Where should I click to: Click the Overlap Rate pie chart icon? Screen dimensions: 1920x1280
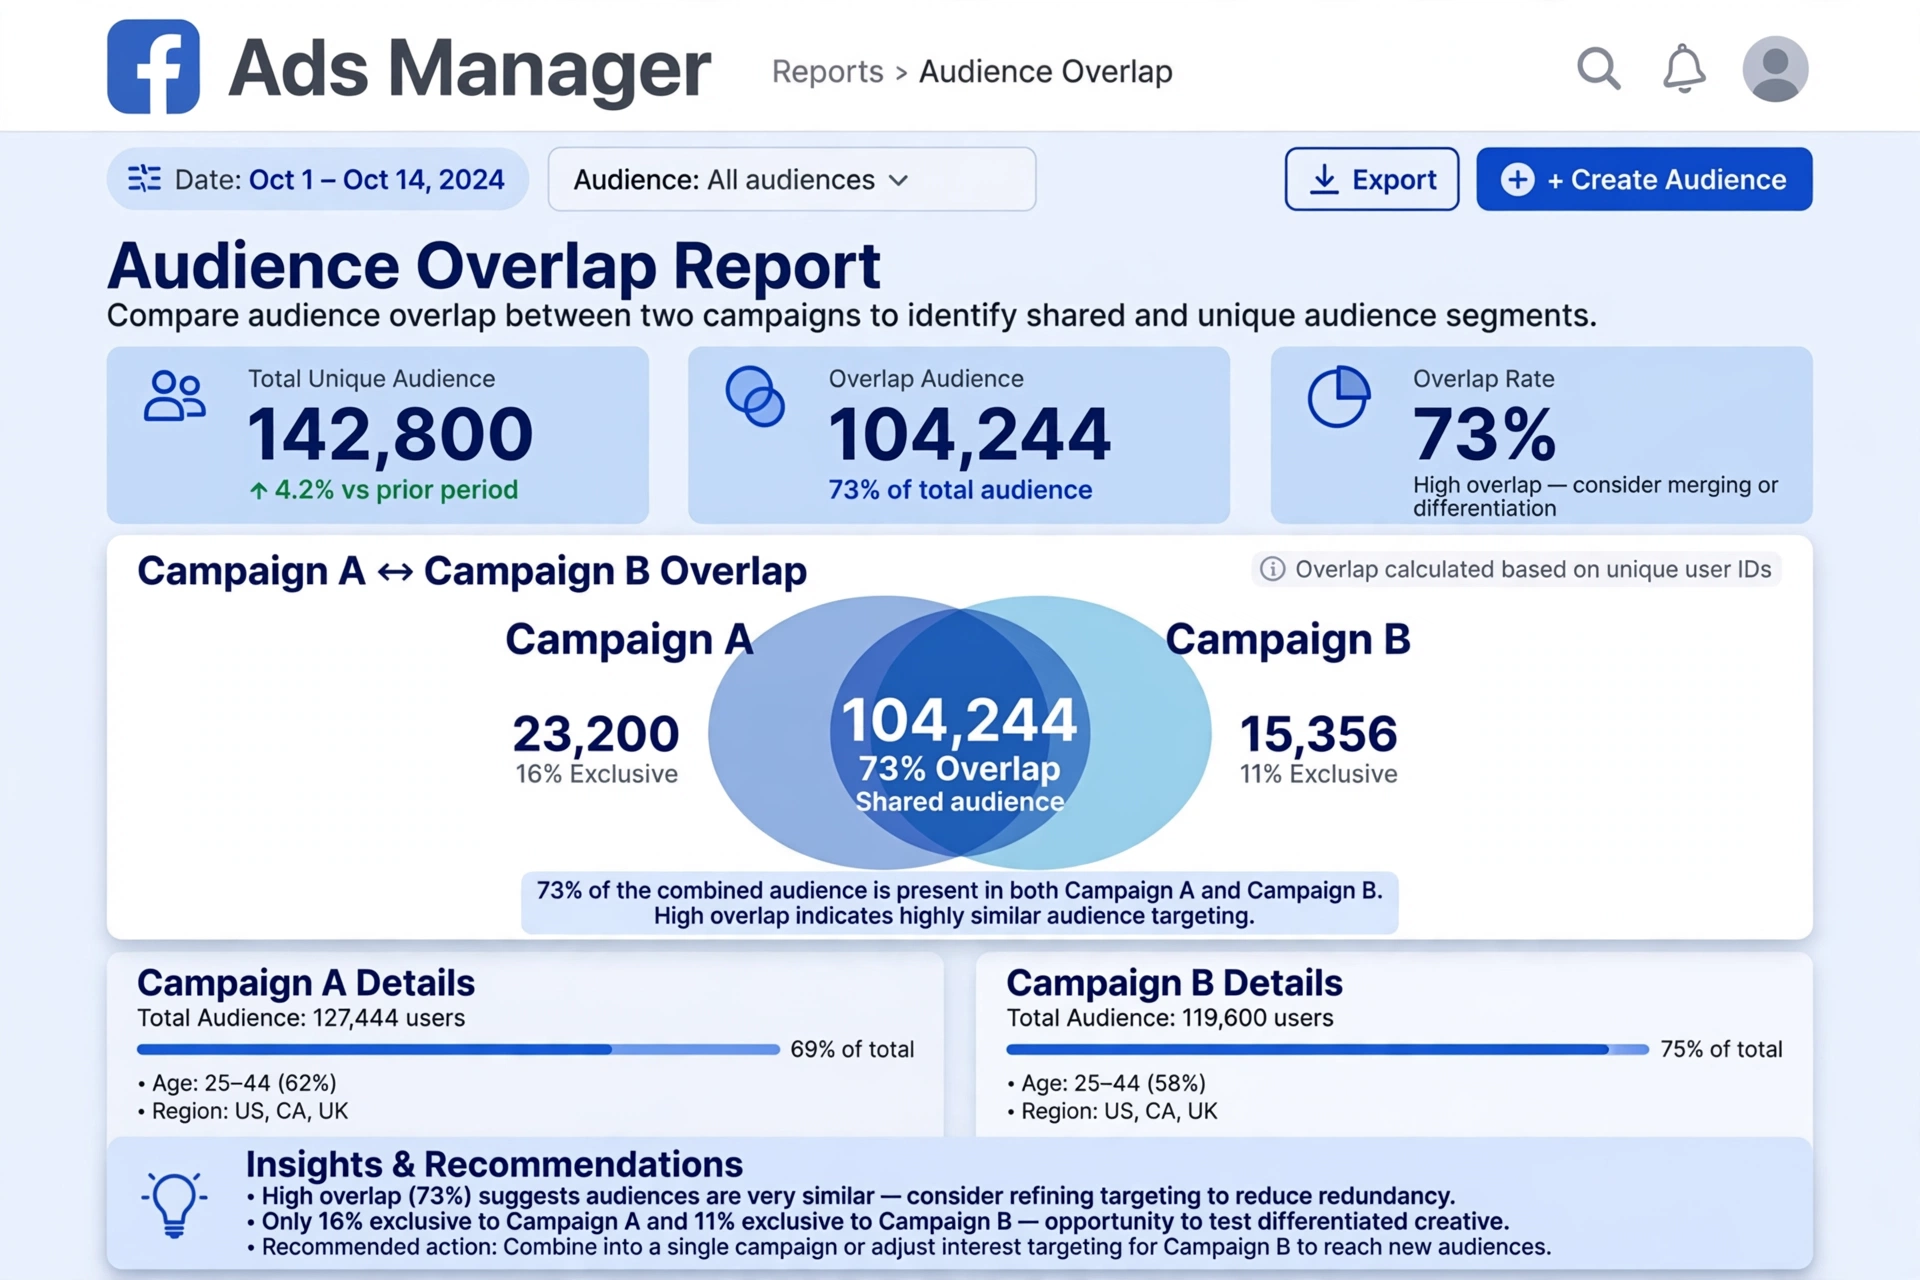1339,396
